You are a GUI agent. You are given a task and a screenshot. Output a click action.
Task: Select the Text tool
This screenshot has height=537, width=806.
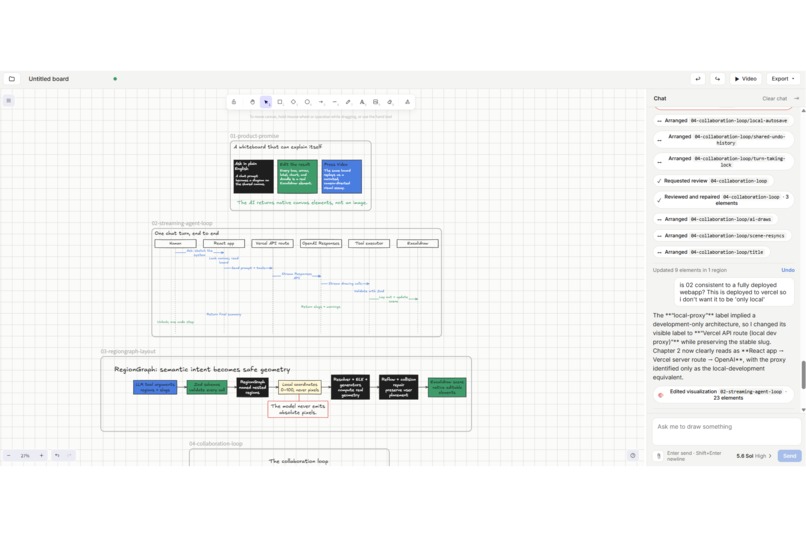(x=362, y=102)
